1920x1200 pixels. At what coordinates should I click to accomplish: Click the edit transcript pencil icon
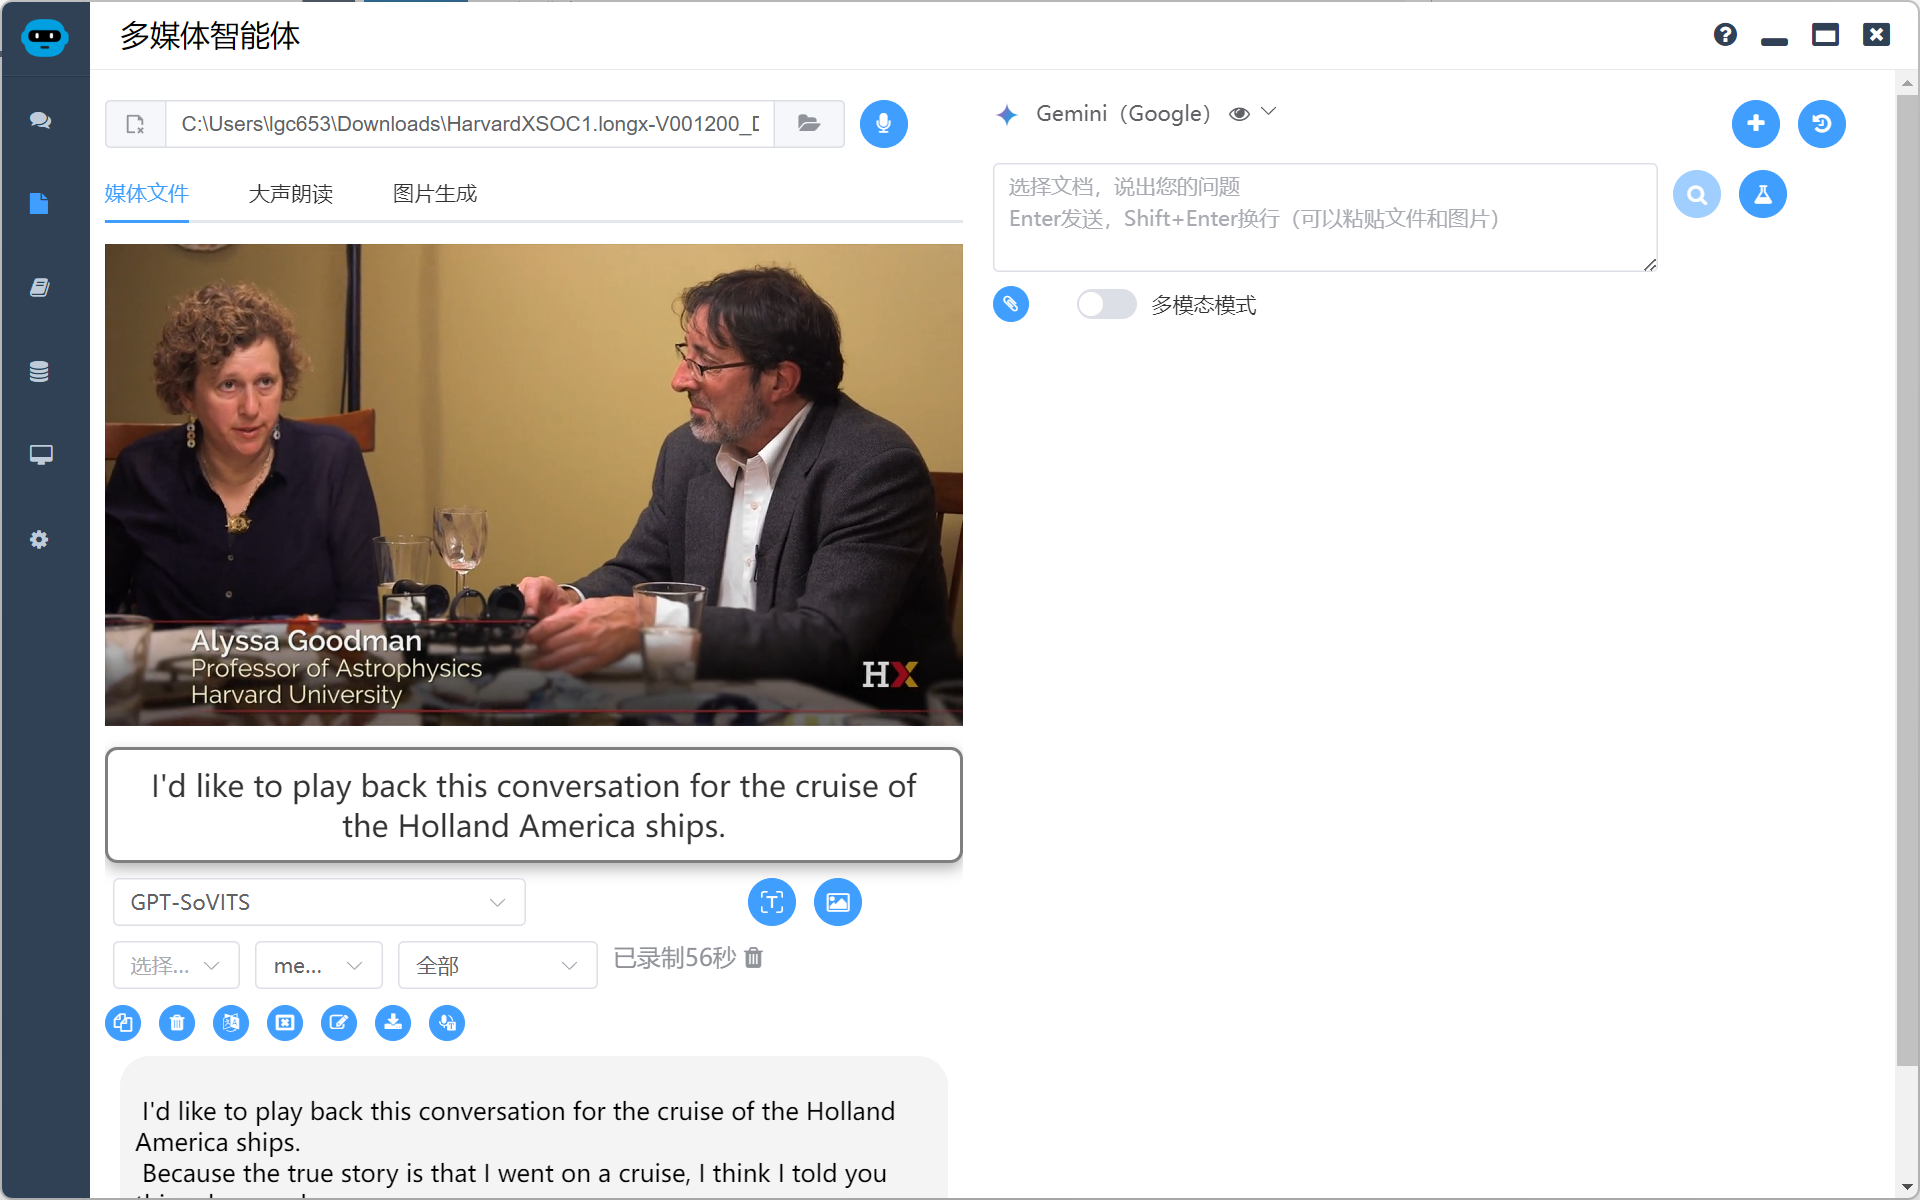[x=339, y=1023]
